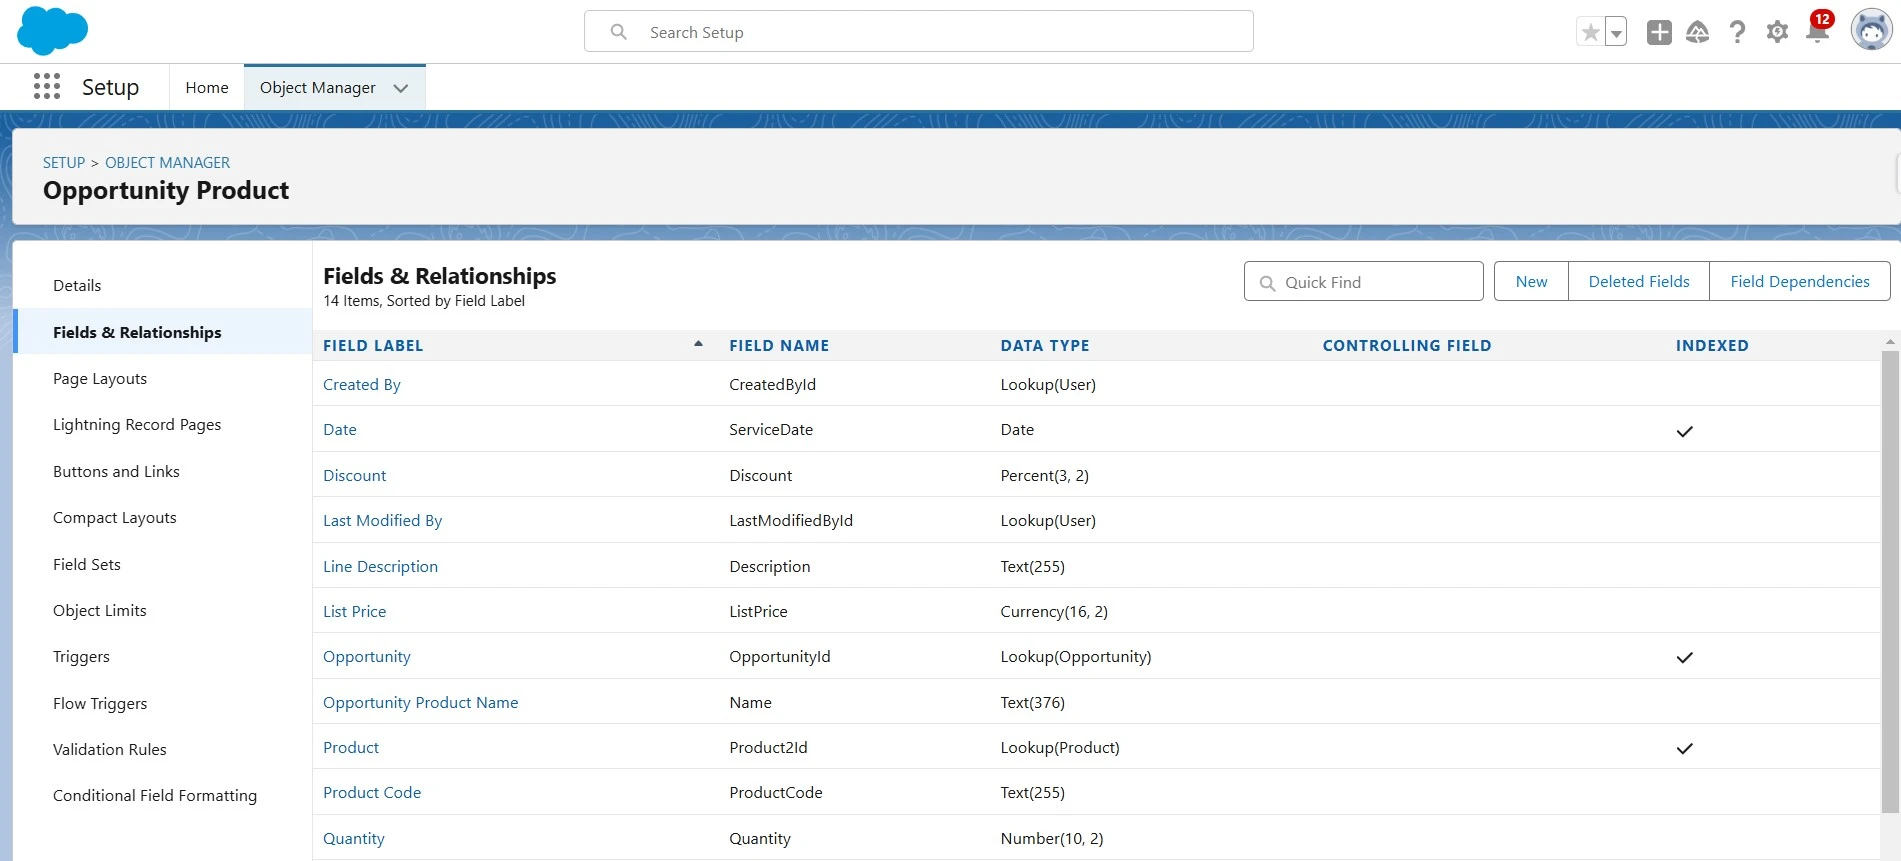Open the Opportunity Product Name field link

pyautogui.click(x=420, y=703)
